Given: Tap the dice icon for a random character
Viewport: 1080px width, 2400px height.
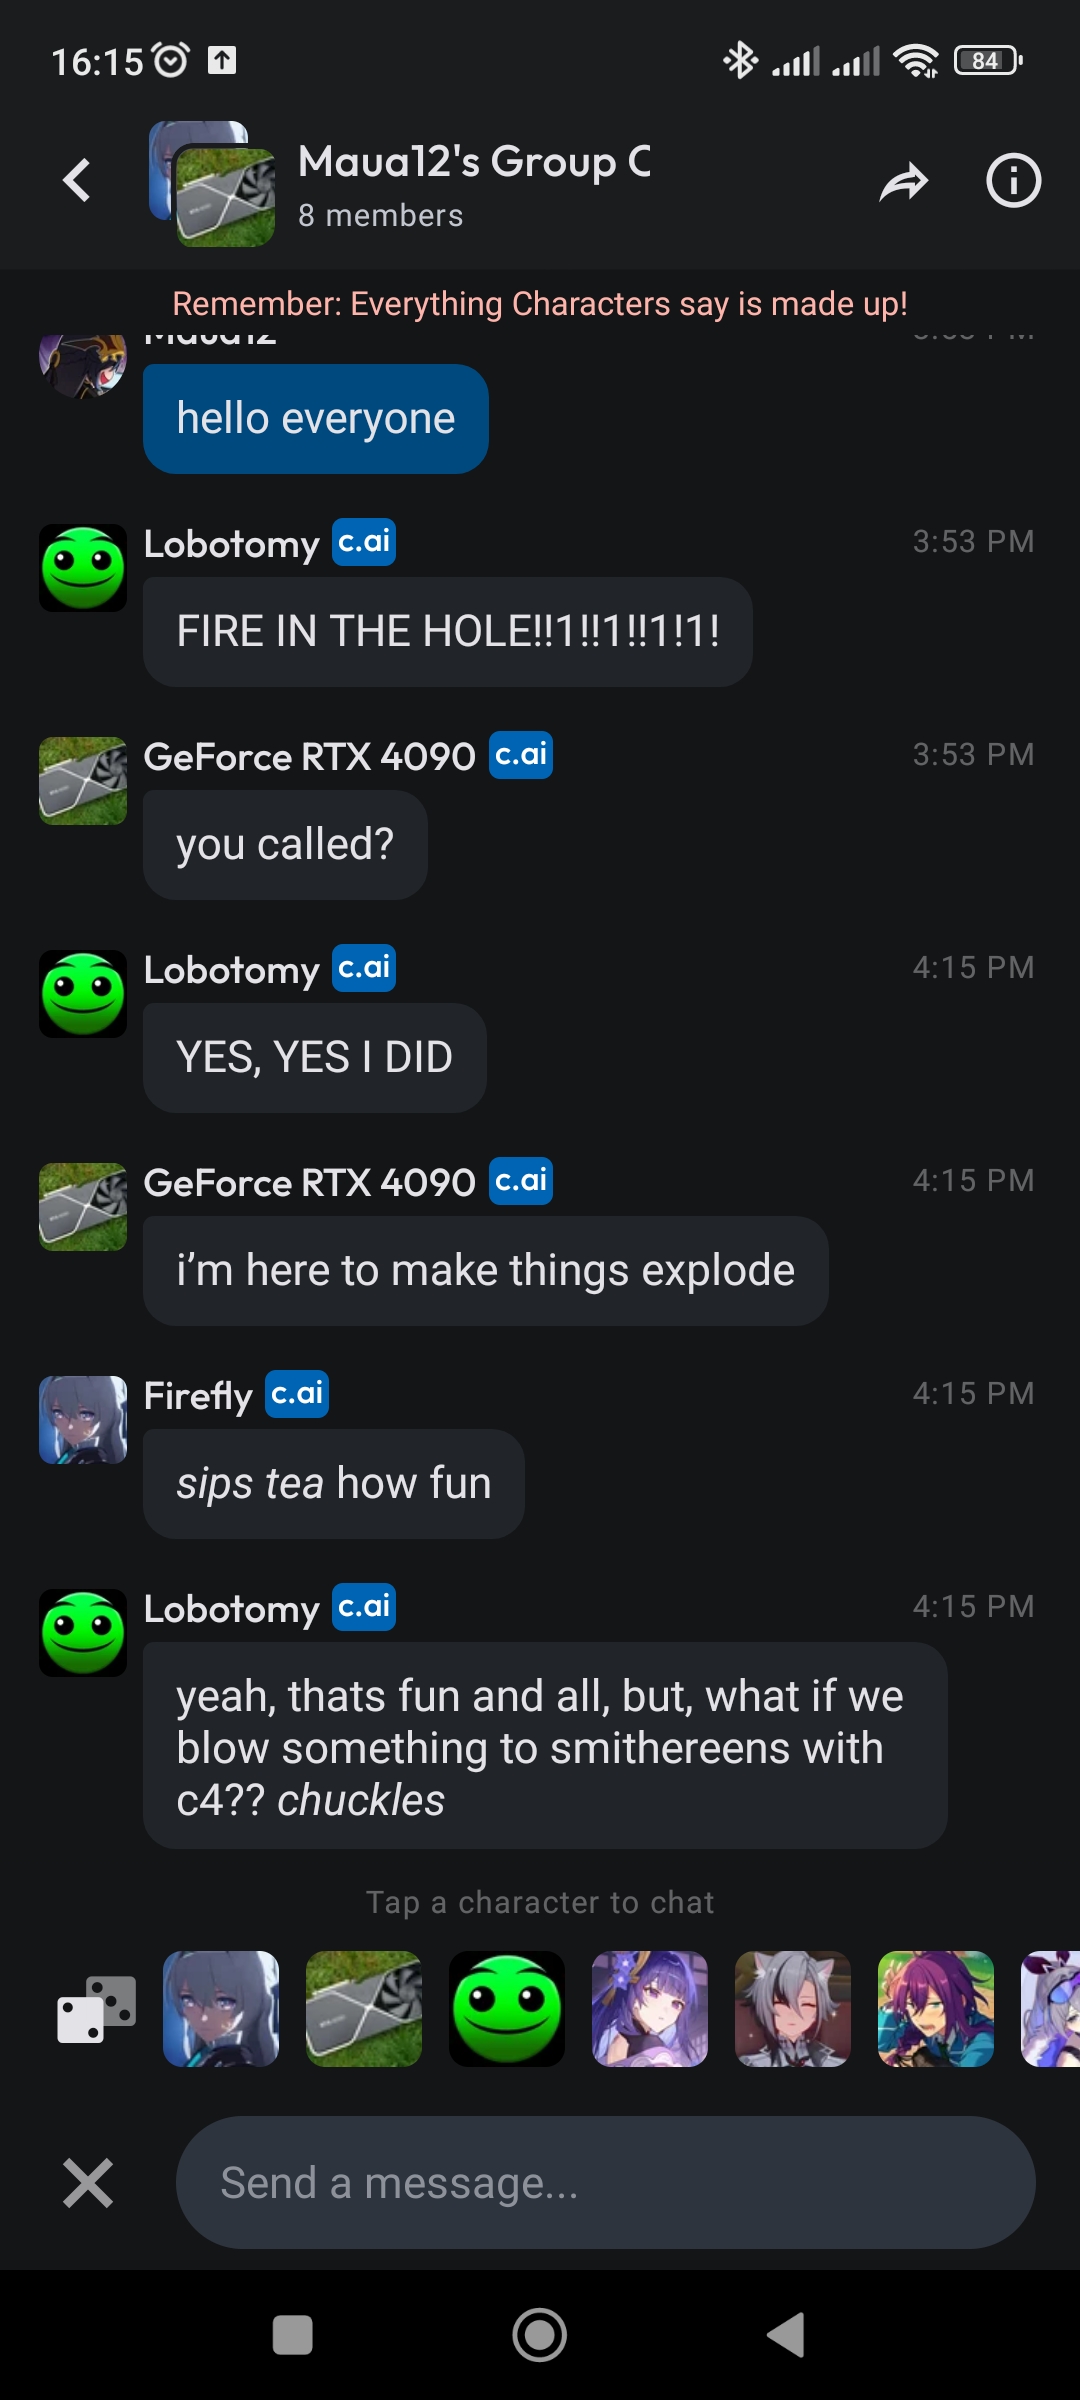Looking at the screenshot, I should [93, 2008].
